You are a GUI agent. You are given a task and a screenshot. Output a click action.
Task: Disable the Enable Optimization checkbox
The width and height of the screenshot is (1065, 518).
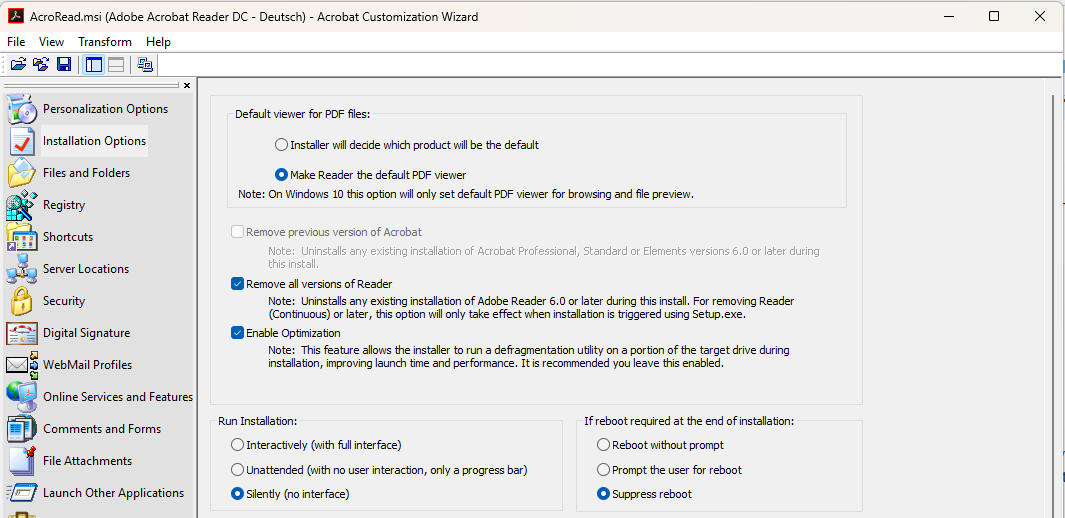click(238, 333)
